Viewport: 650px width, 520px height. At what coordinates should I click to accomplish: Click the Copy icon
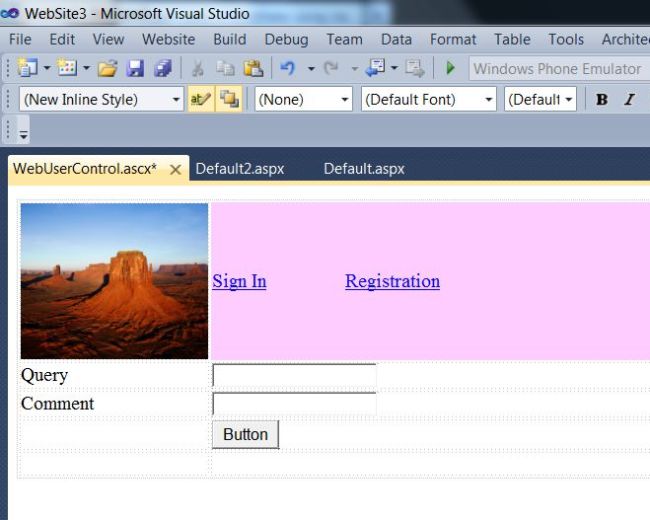[225, 68]
